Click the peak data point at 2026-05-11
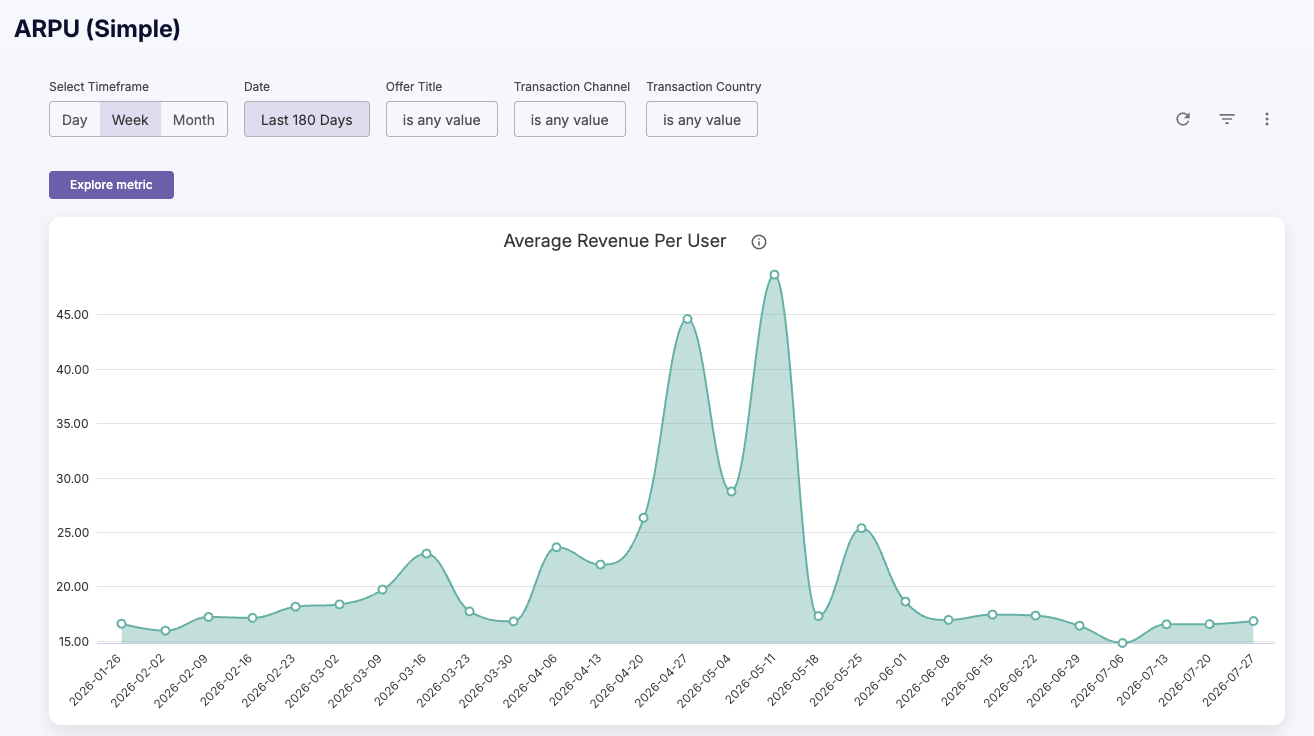The width and height of the screenshot is (1314, 736). tap(774, 275)
